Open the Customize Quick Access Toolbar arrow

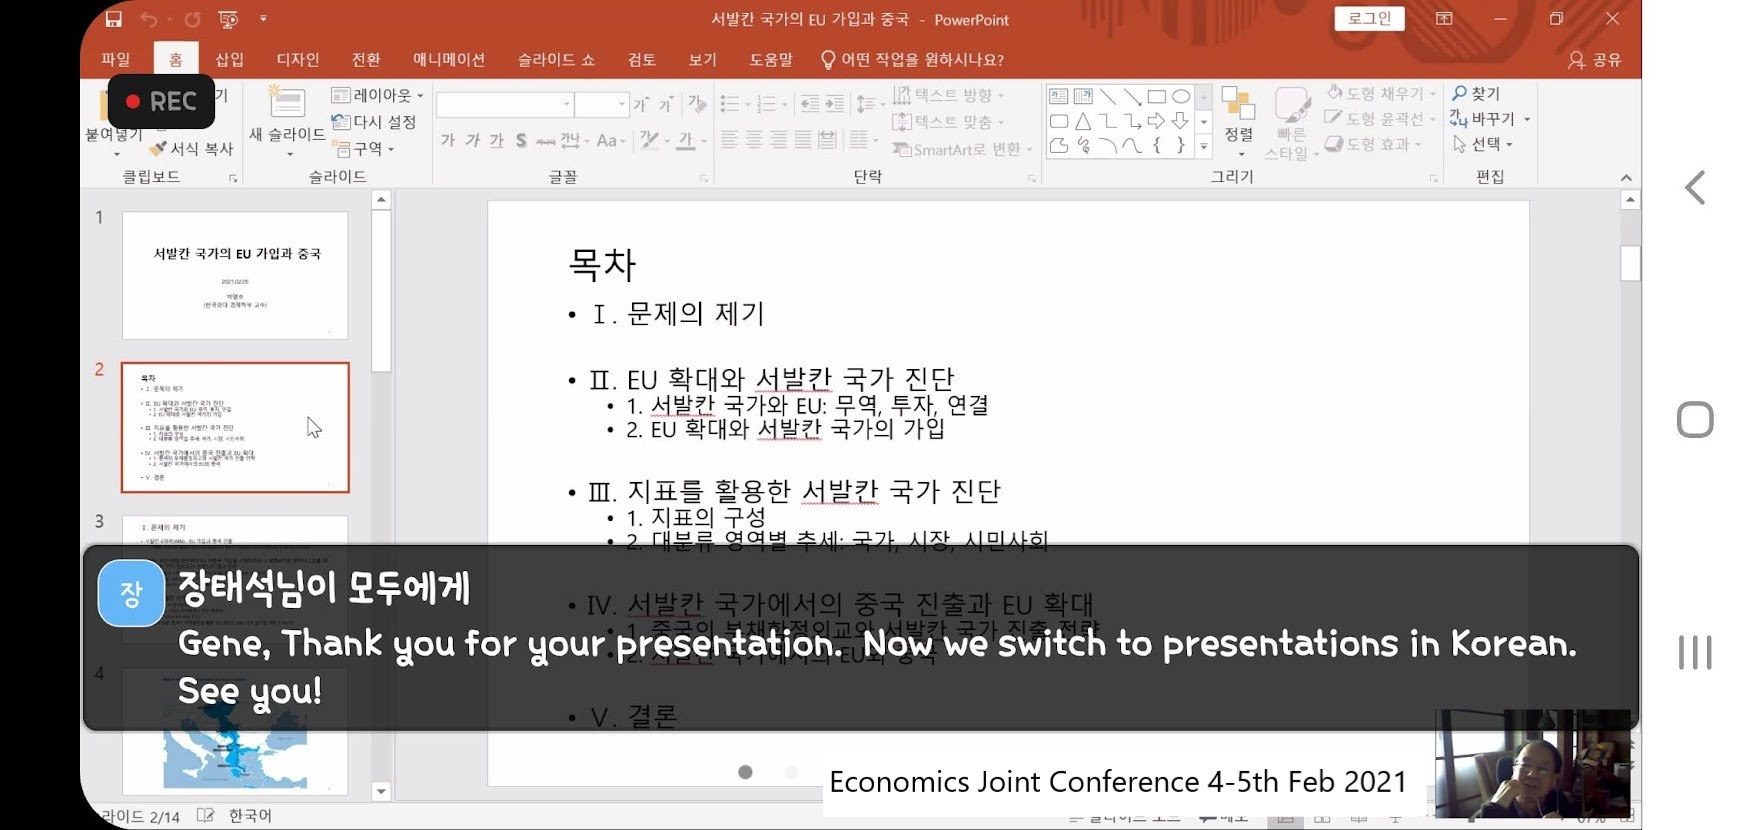(263, 19)
